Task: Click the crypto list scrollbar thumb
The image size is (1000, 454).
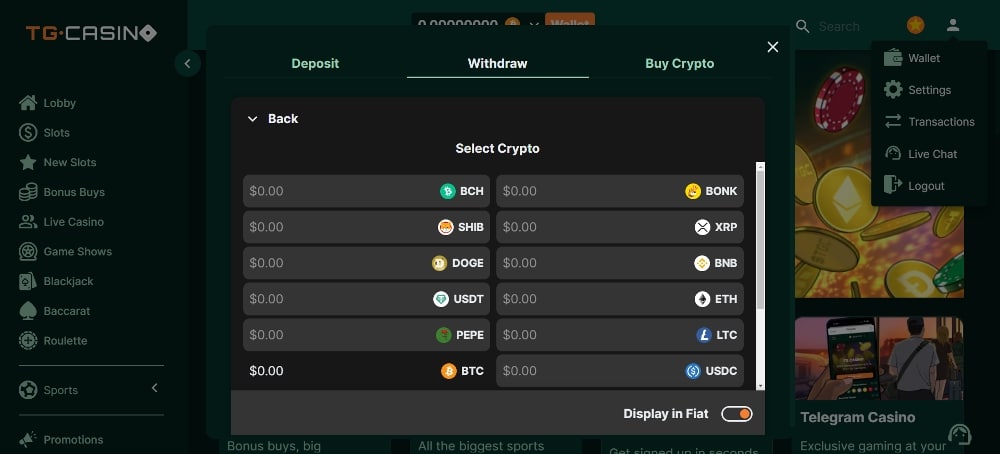Action: tap(760, 241)
